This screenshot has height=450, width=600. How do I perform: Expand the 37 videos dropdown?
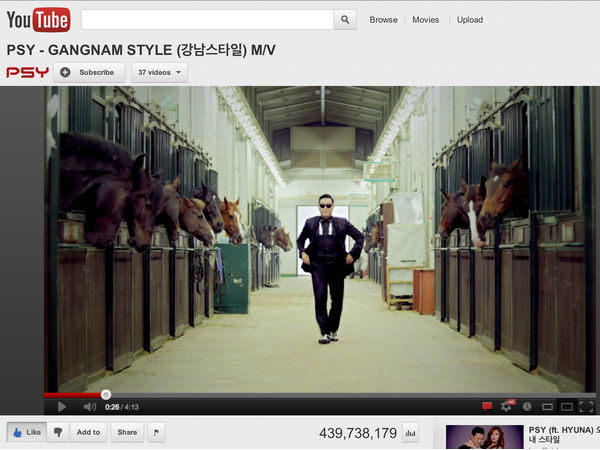tap(160, 72)
